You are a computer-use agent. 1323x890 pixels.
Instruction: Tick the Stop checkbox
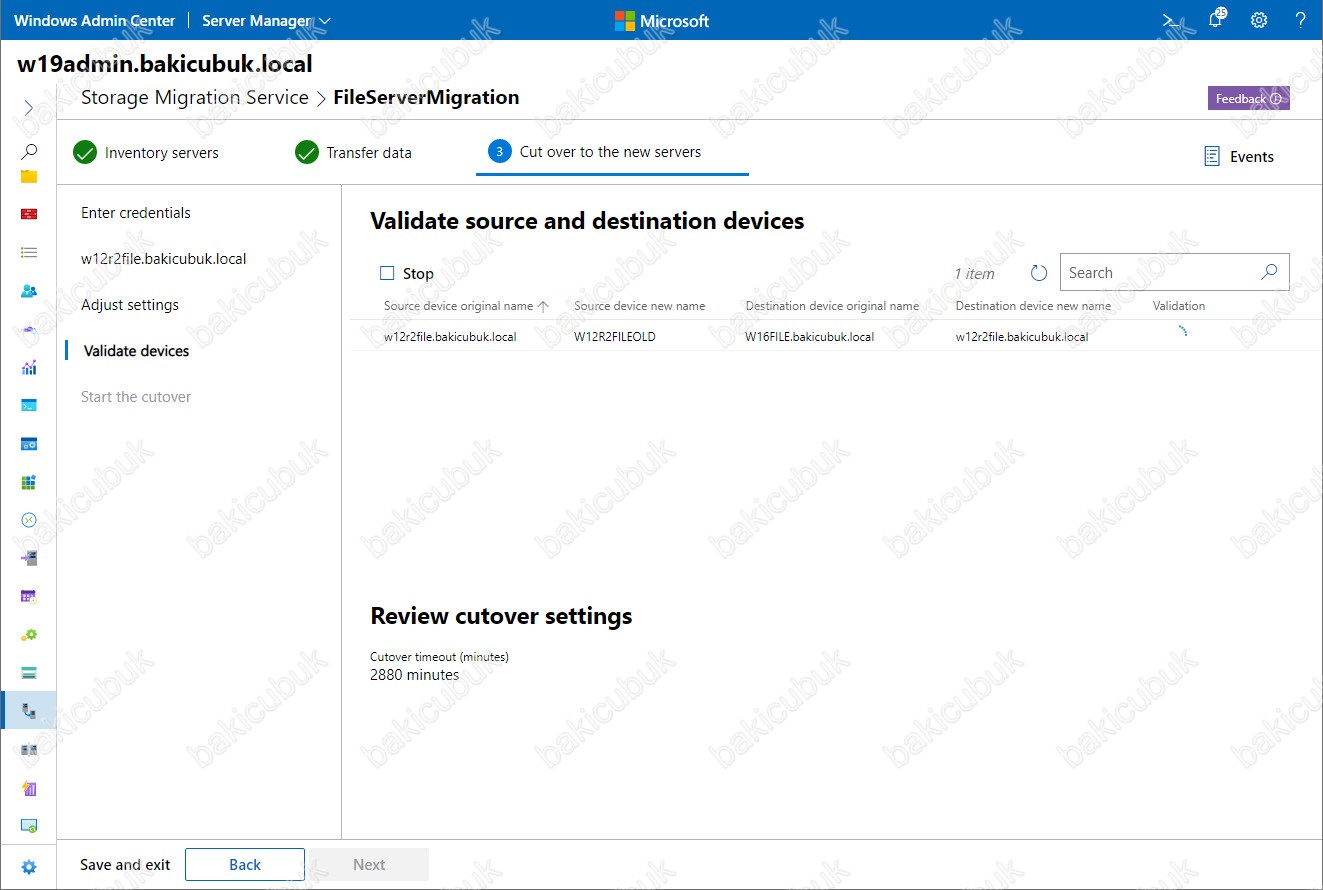tap(387, 273)
